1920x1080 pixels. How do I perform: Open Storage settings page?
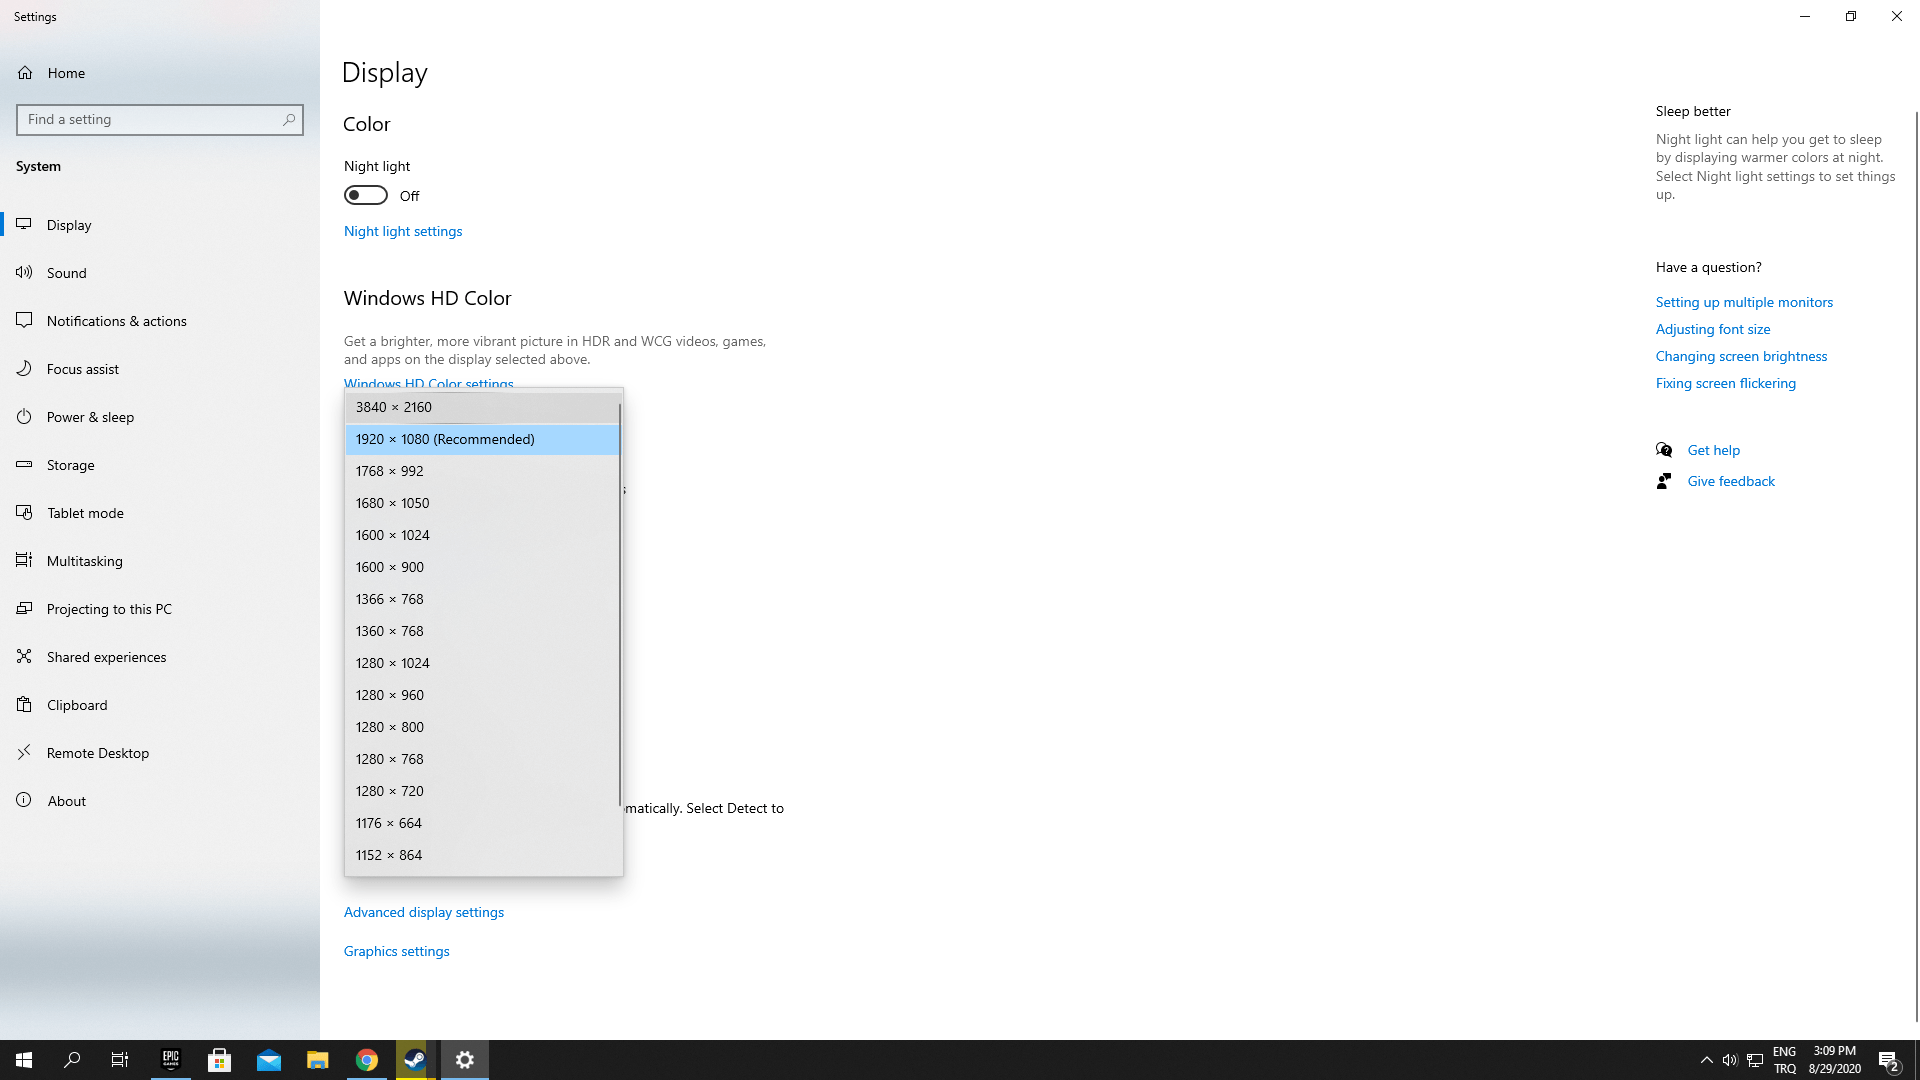[x=70, y=465]
